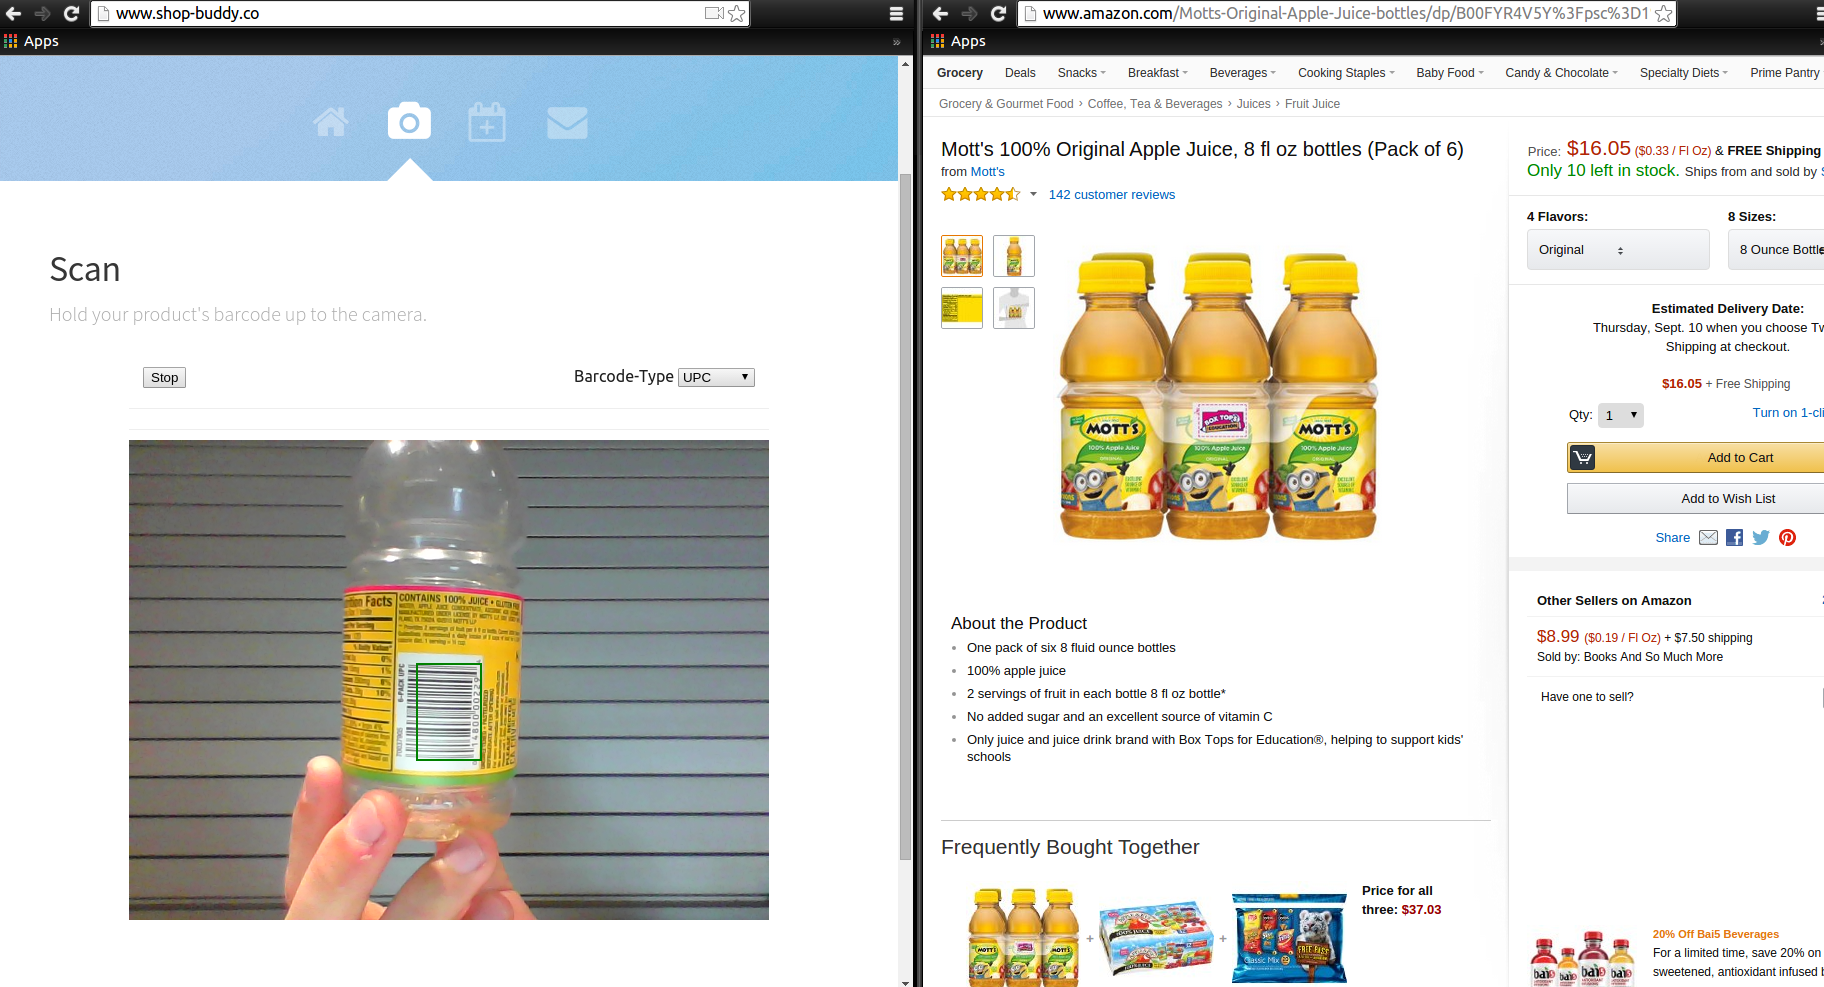Click camera indicator icon in shop-buddy address bar

point(714,13)
